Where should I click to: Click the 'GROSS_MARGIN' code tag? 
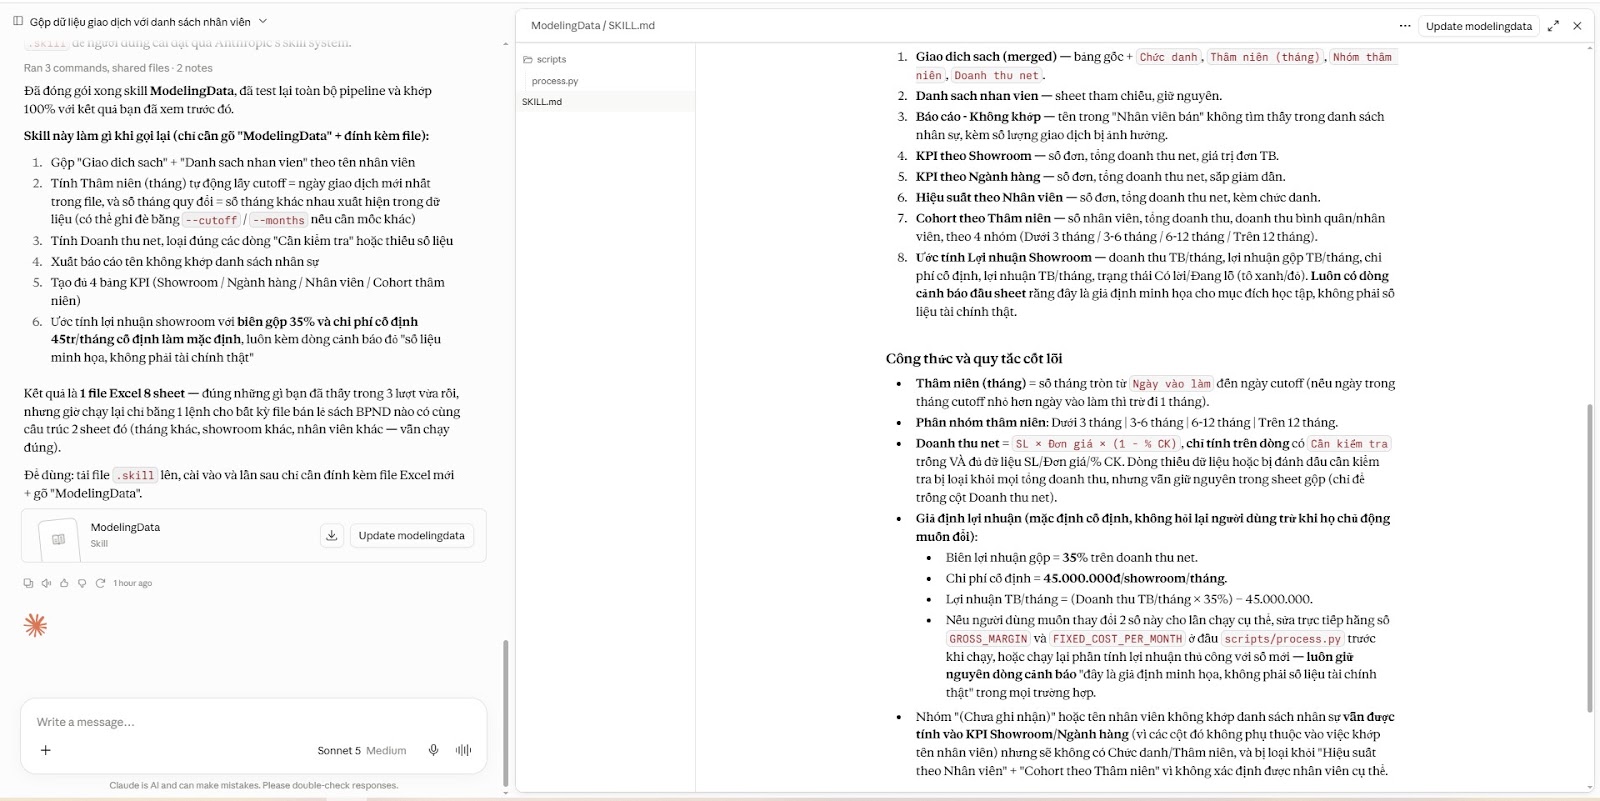[x=988, y=639]
